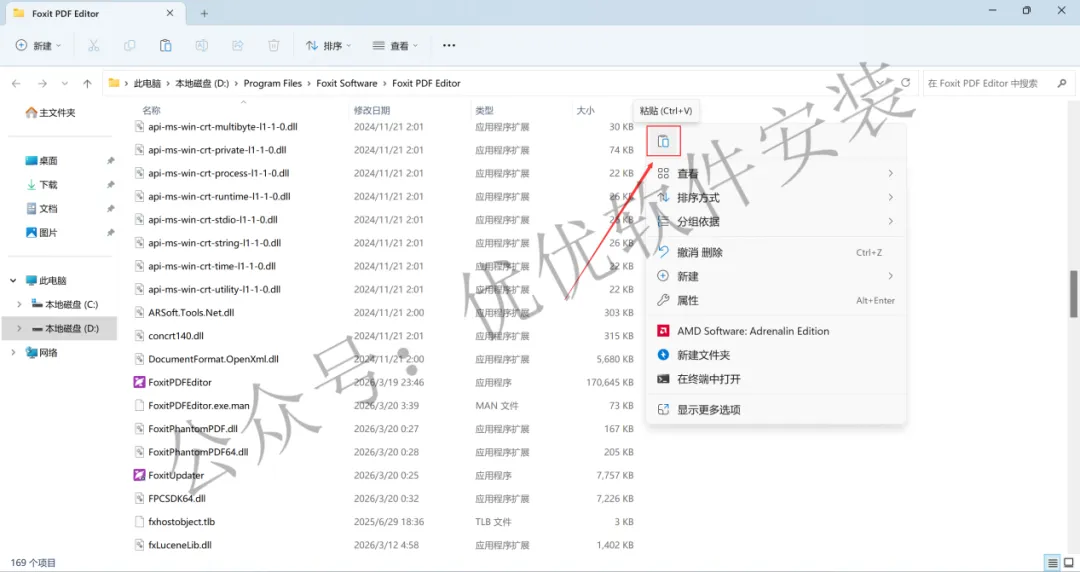Switch to details view icon in status bar
Screen dimensions: 1080x572
pyautogui.click(x=1052, y=562)
